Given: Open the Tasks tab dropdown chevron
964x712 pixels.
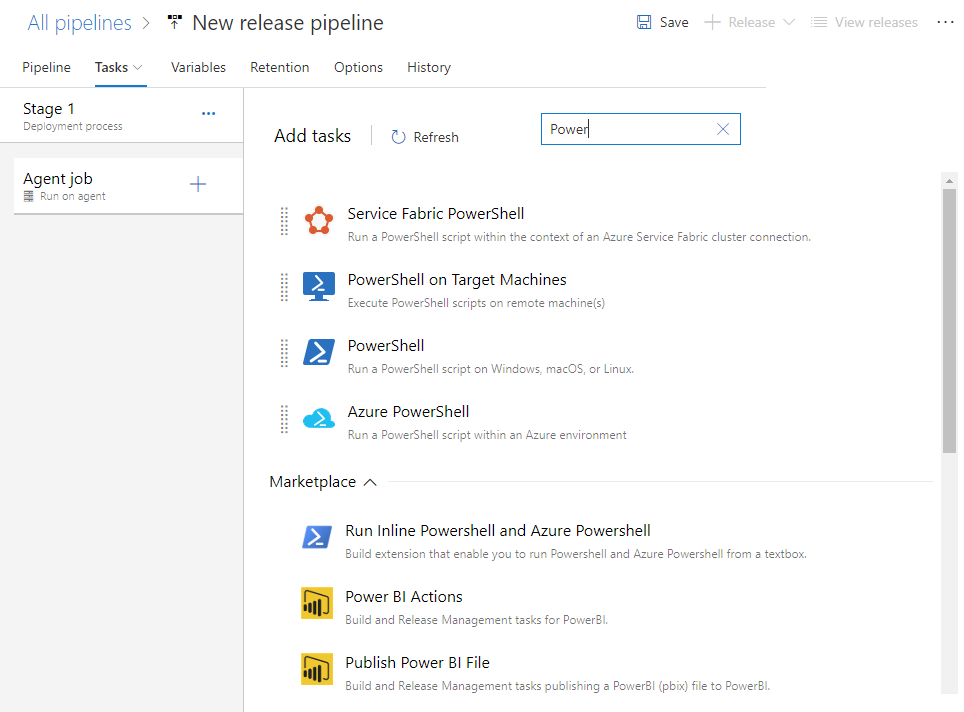Looking at the screenshot, I should 138,67.
